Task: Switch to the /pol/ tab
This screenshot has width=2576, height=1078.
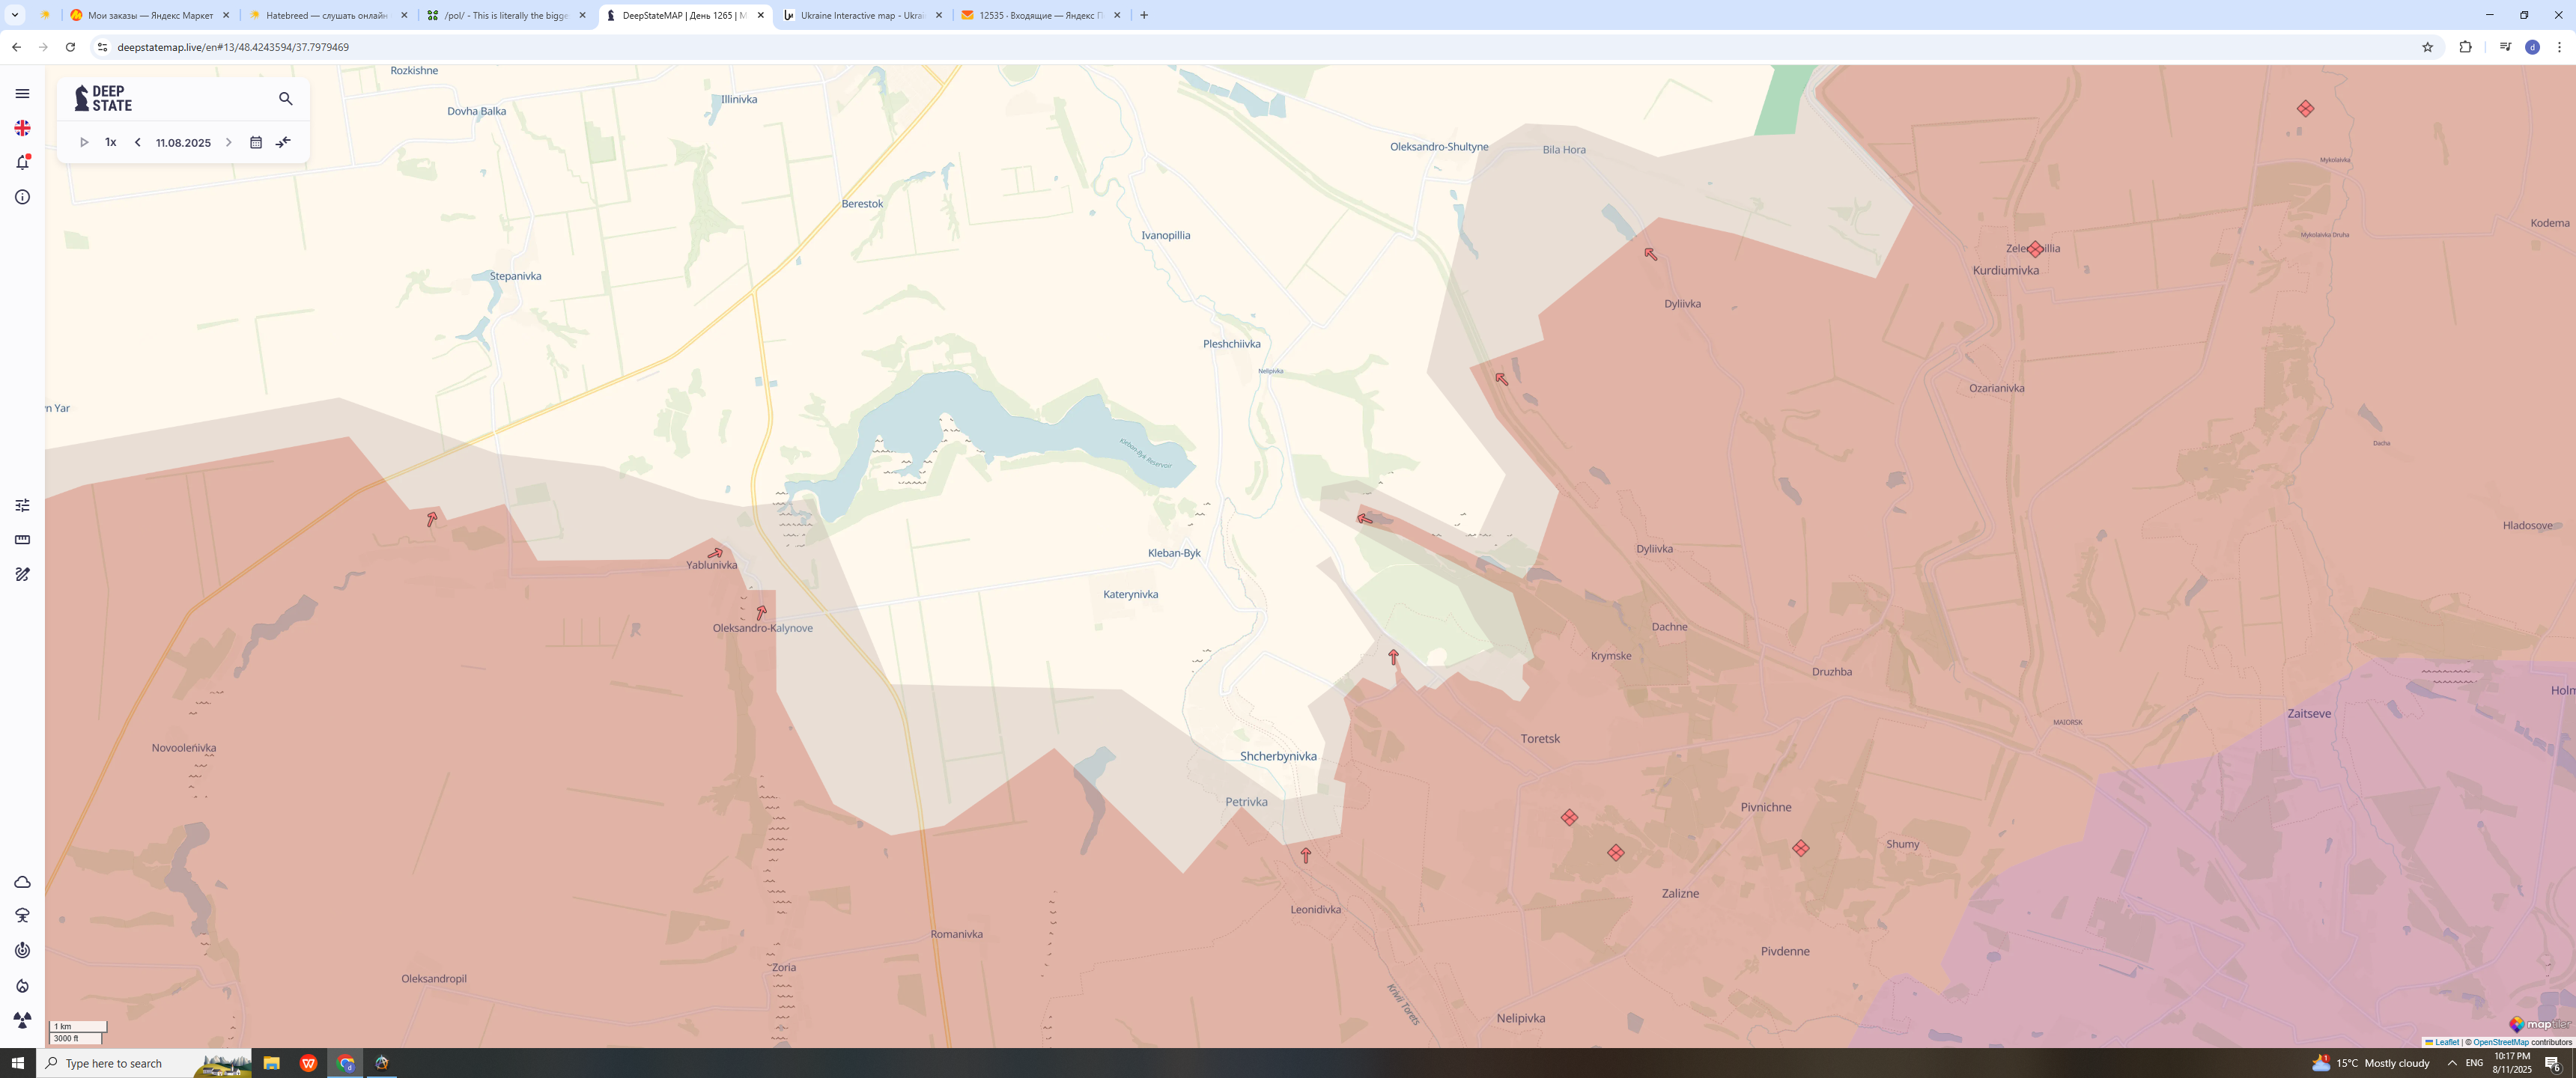Action: pos(507,15)
